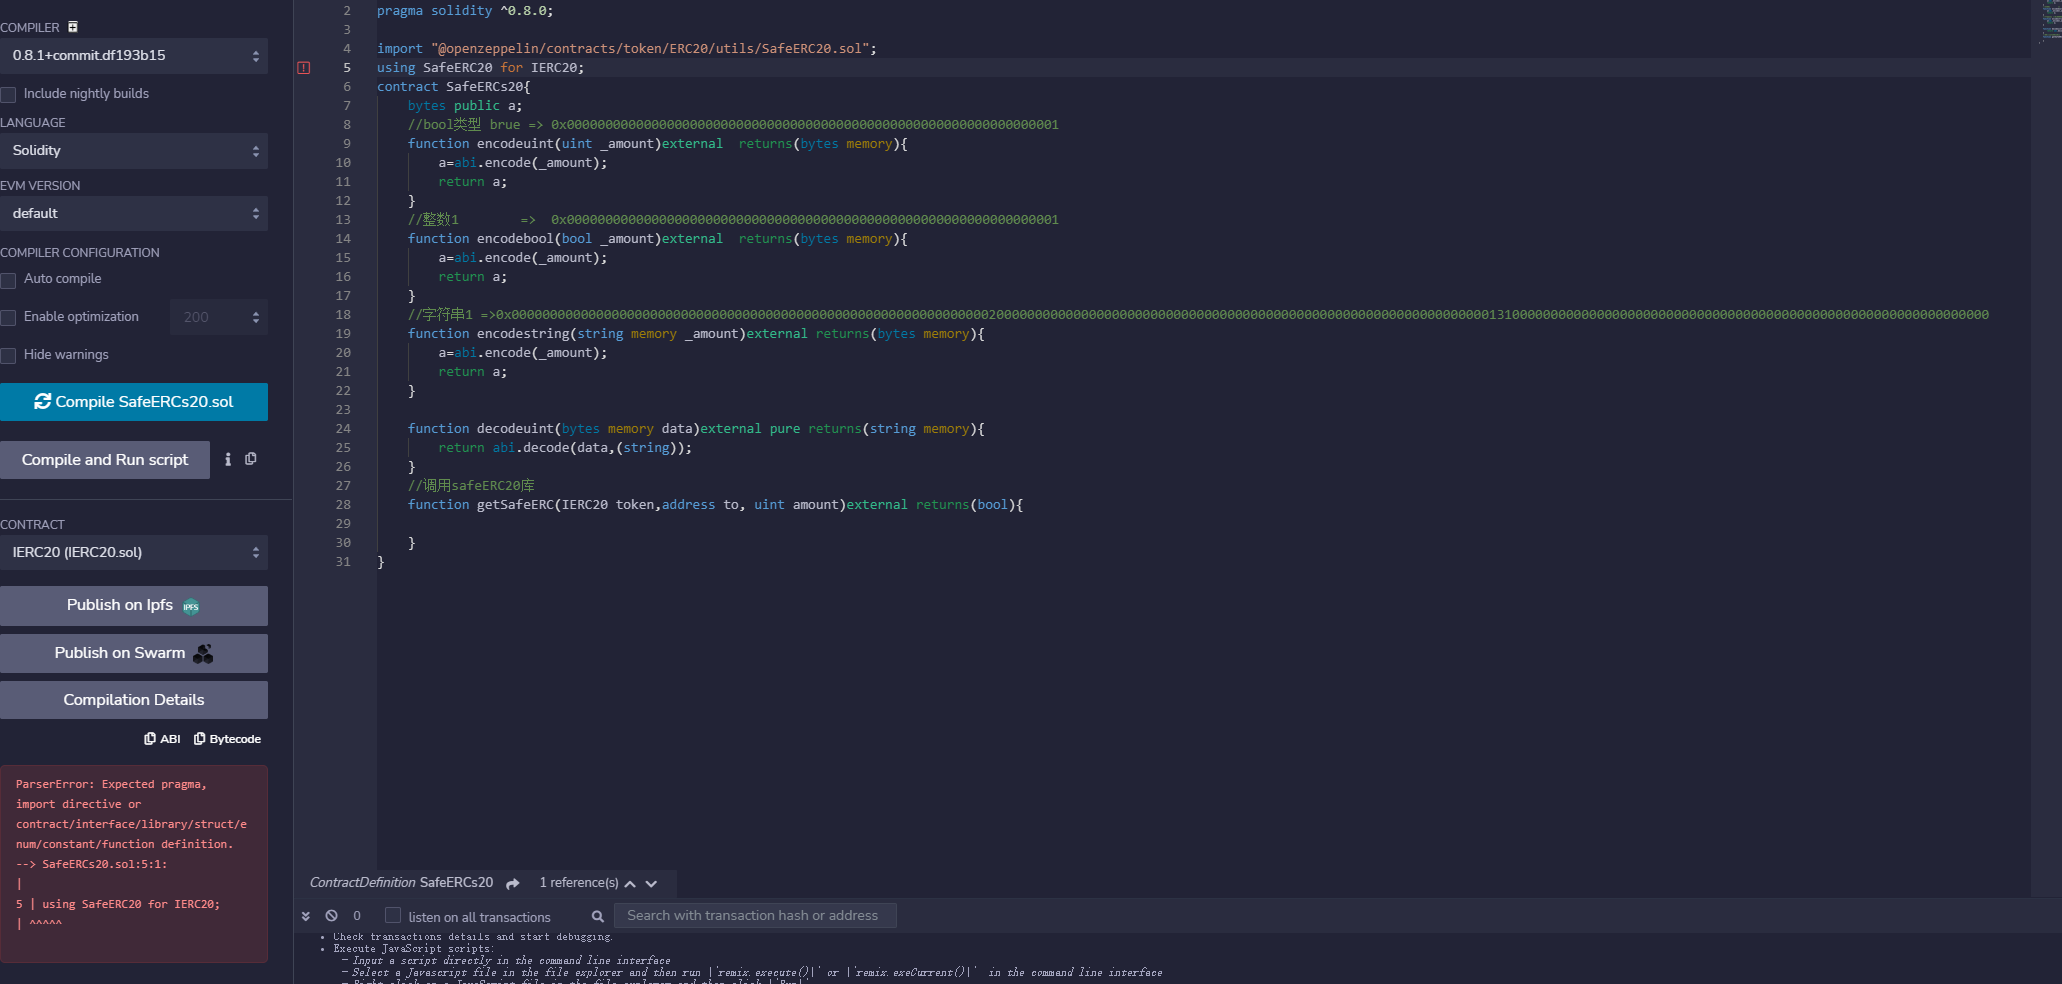This screenshot has width=2062, height=984.
Task: Click the add-compiler icon next to COMPILER label
Action: click(73, 27)
